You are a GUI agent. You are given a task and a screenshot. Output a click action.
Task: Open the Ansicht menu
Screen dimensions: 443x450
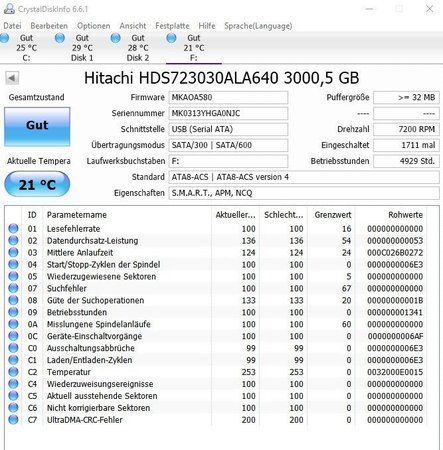133,26
